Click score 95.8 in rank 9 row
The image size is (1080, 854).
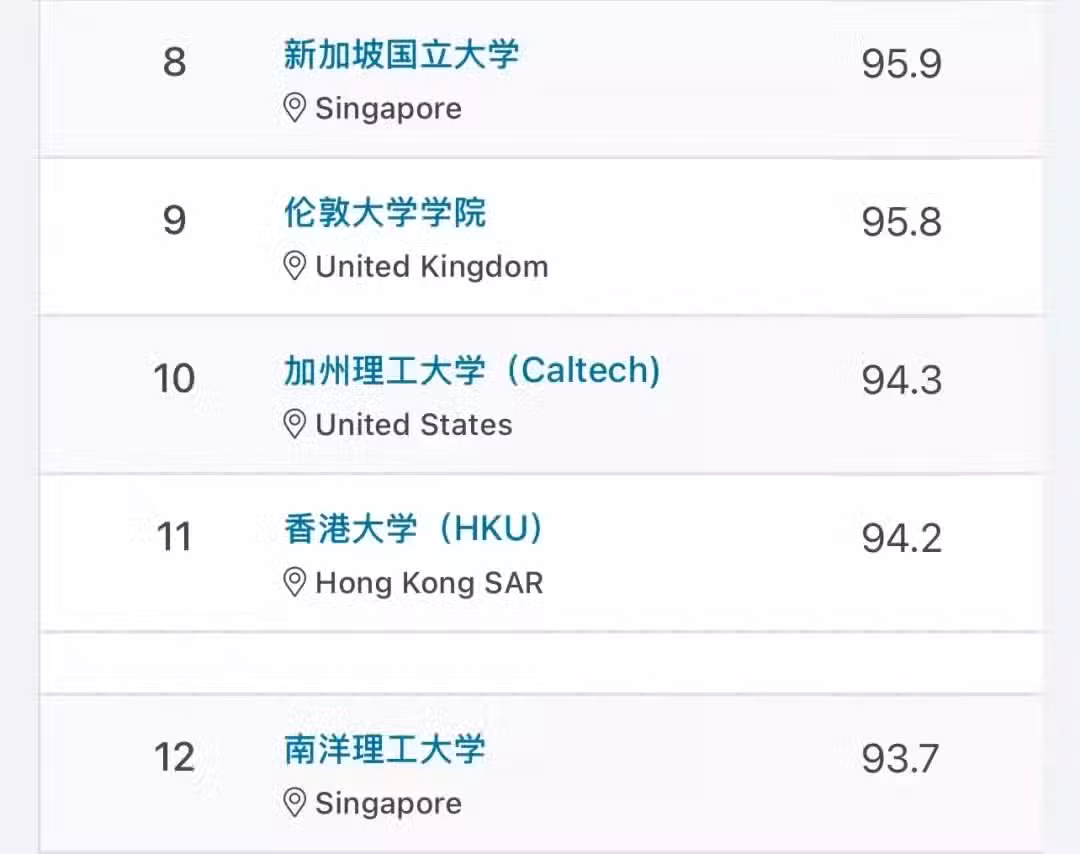902,222
